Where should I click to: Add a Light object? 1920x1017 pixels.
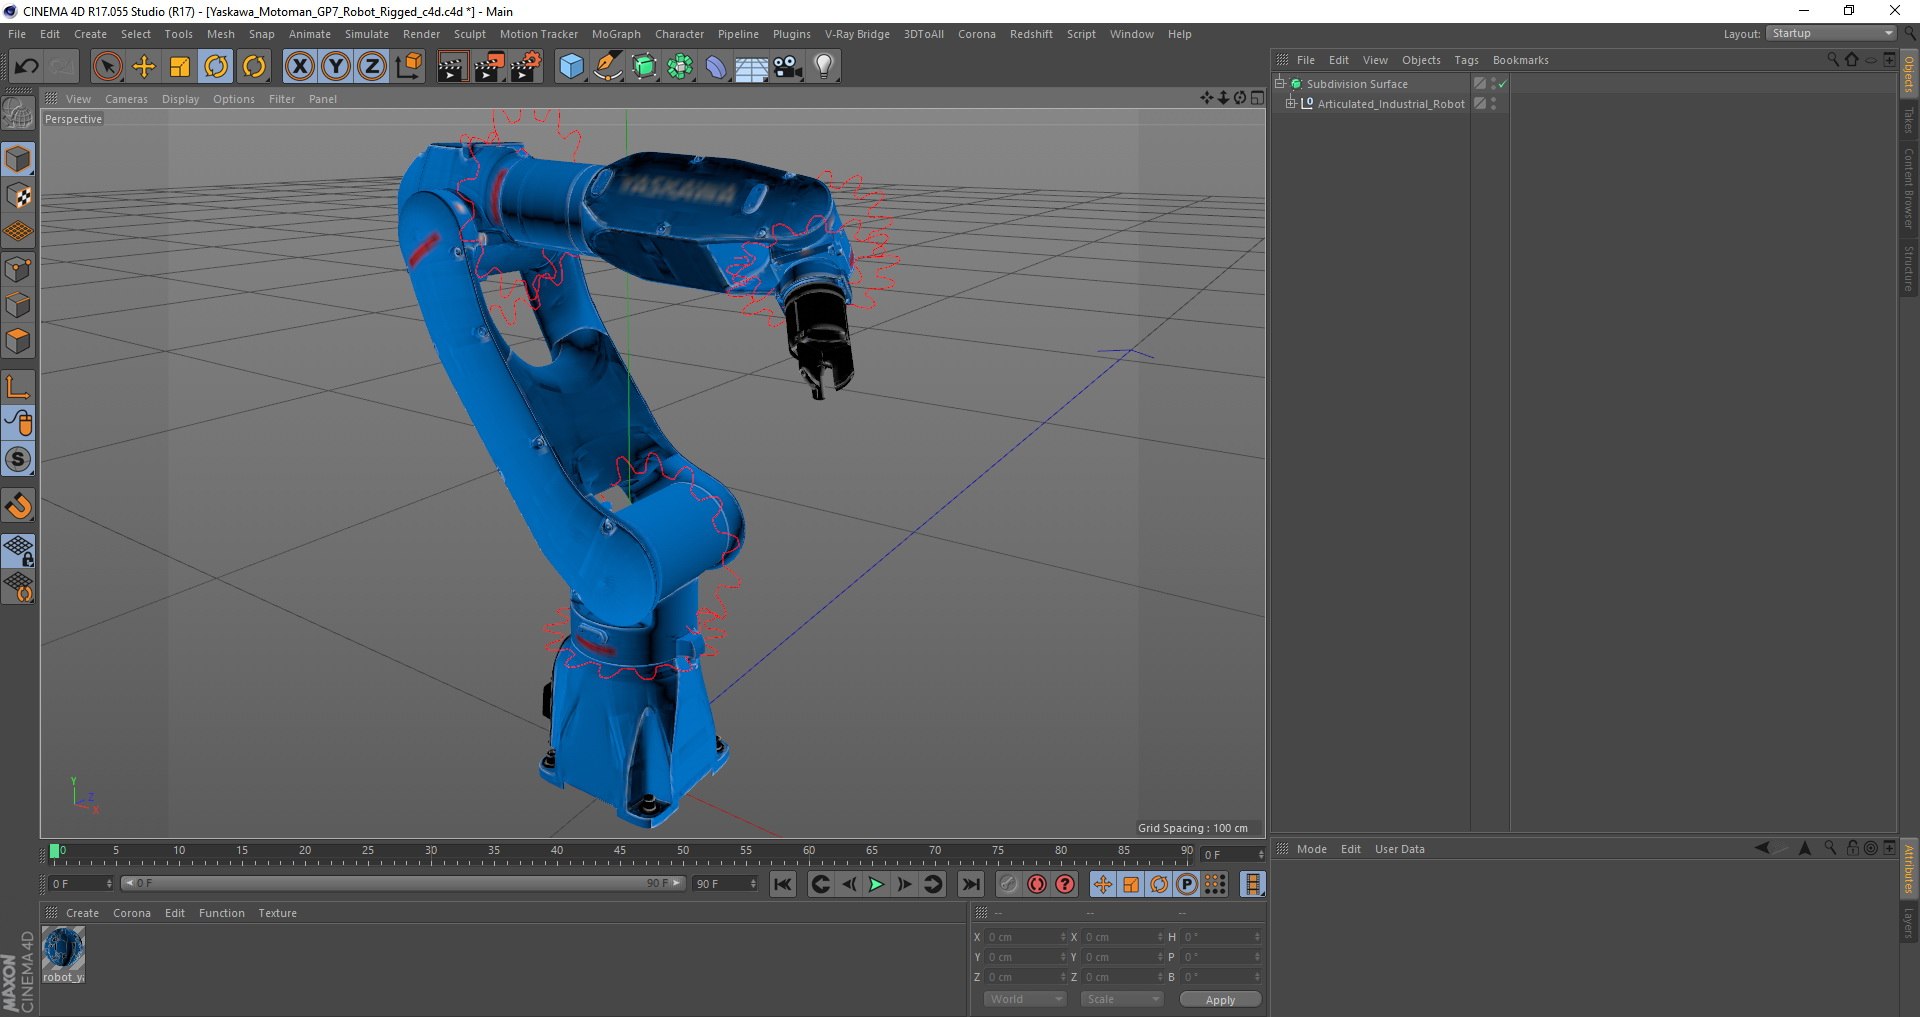coord(824,67)
